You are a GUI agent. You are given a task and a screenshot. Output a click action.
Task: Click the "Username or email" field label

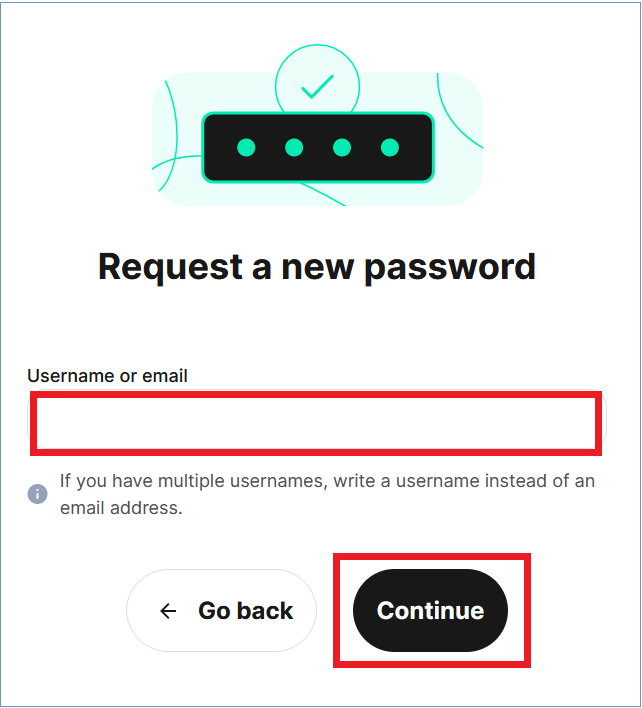click(x=107, y=376)
